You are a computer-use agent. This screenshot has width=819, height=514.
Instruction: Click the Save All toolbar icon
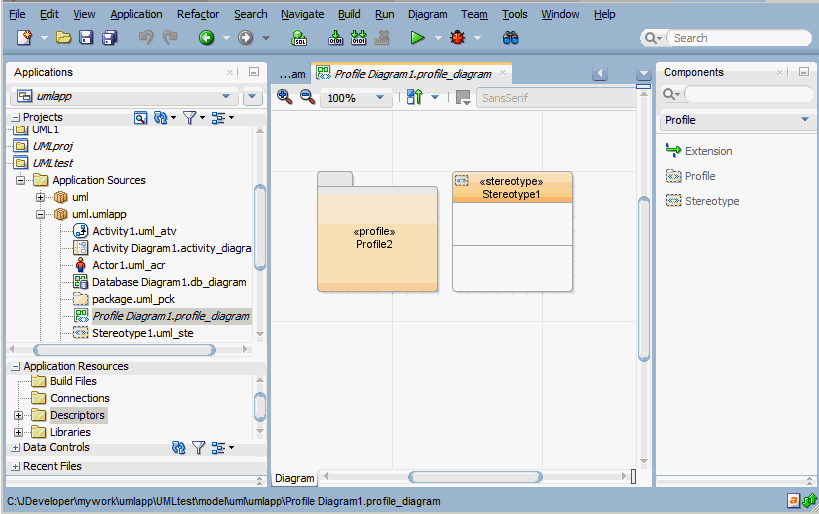(110, 38)
